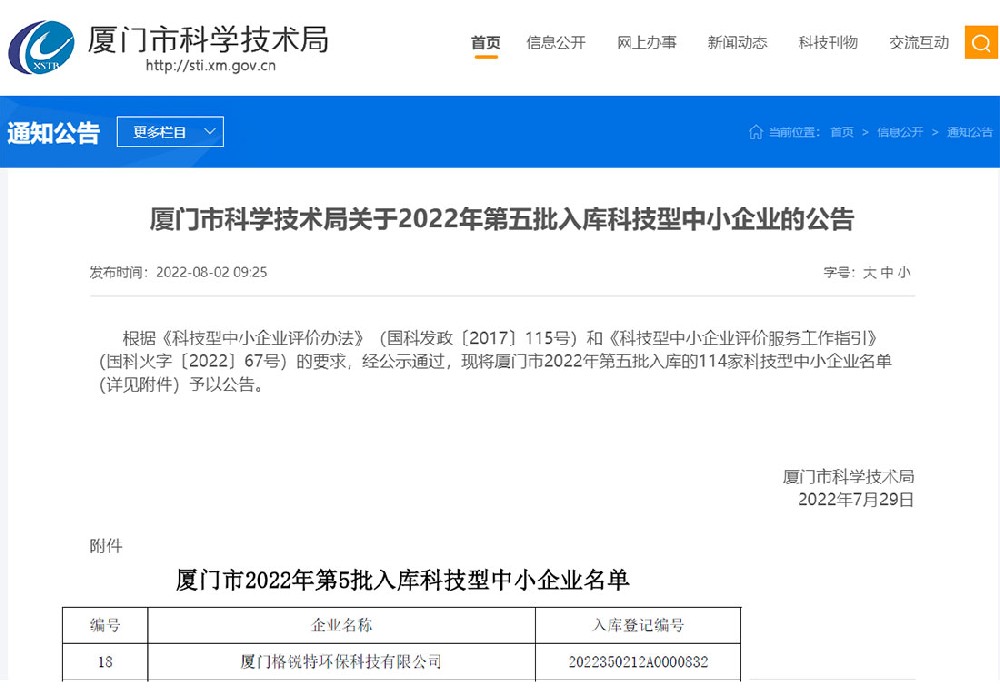Image resolution: width=1000 pixels, height=690 pixels.
Task: Set font size to 小
Action: 904,272
